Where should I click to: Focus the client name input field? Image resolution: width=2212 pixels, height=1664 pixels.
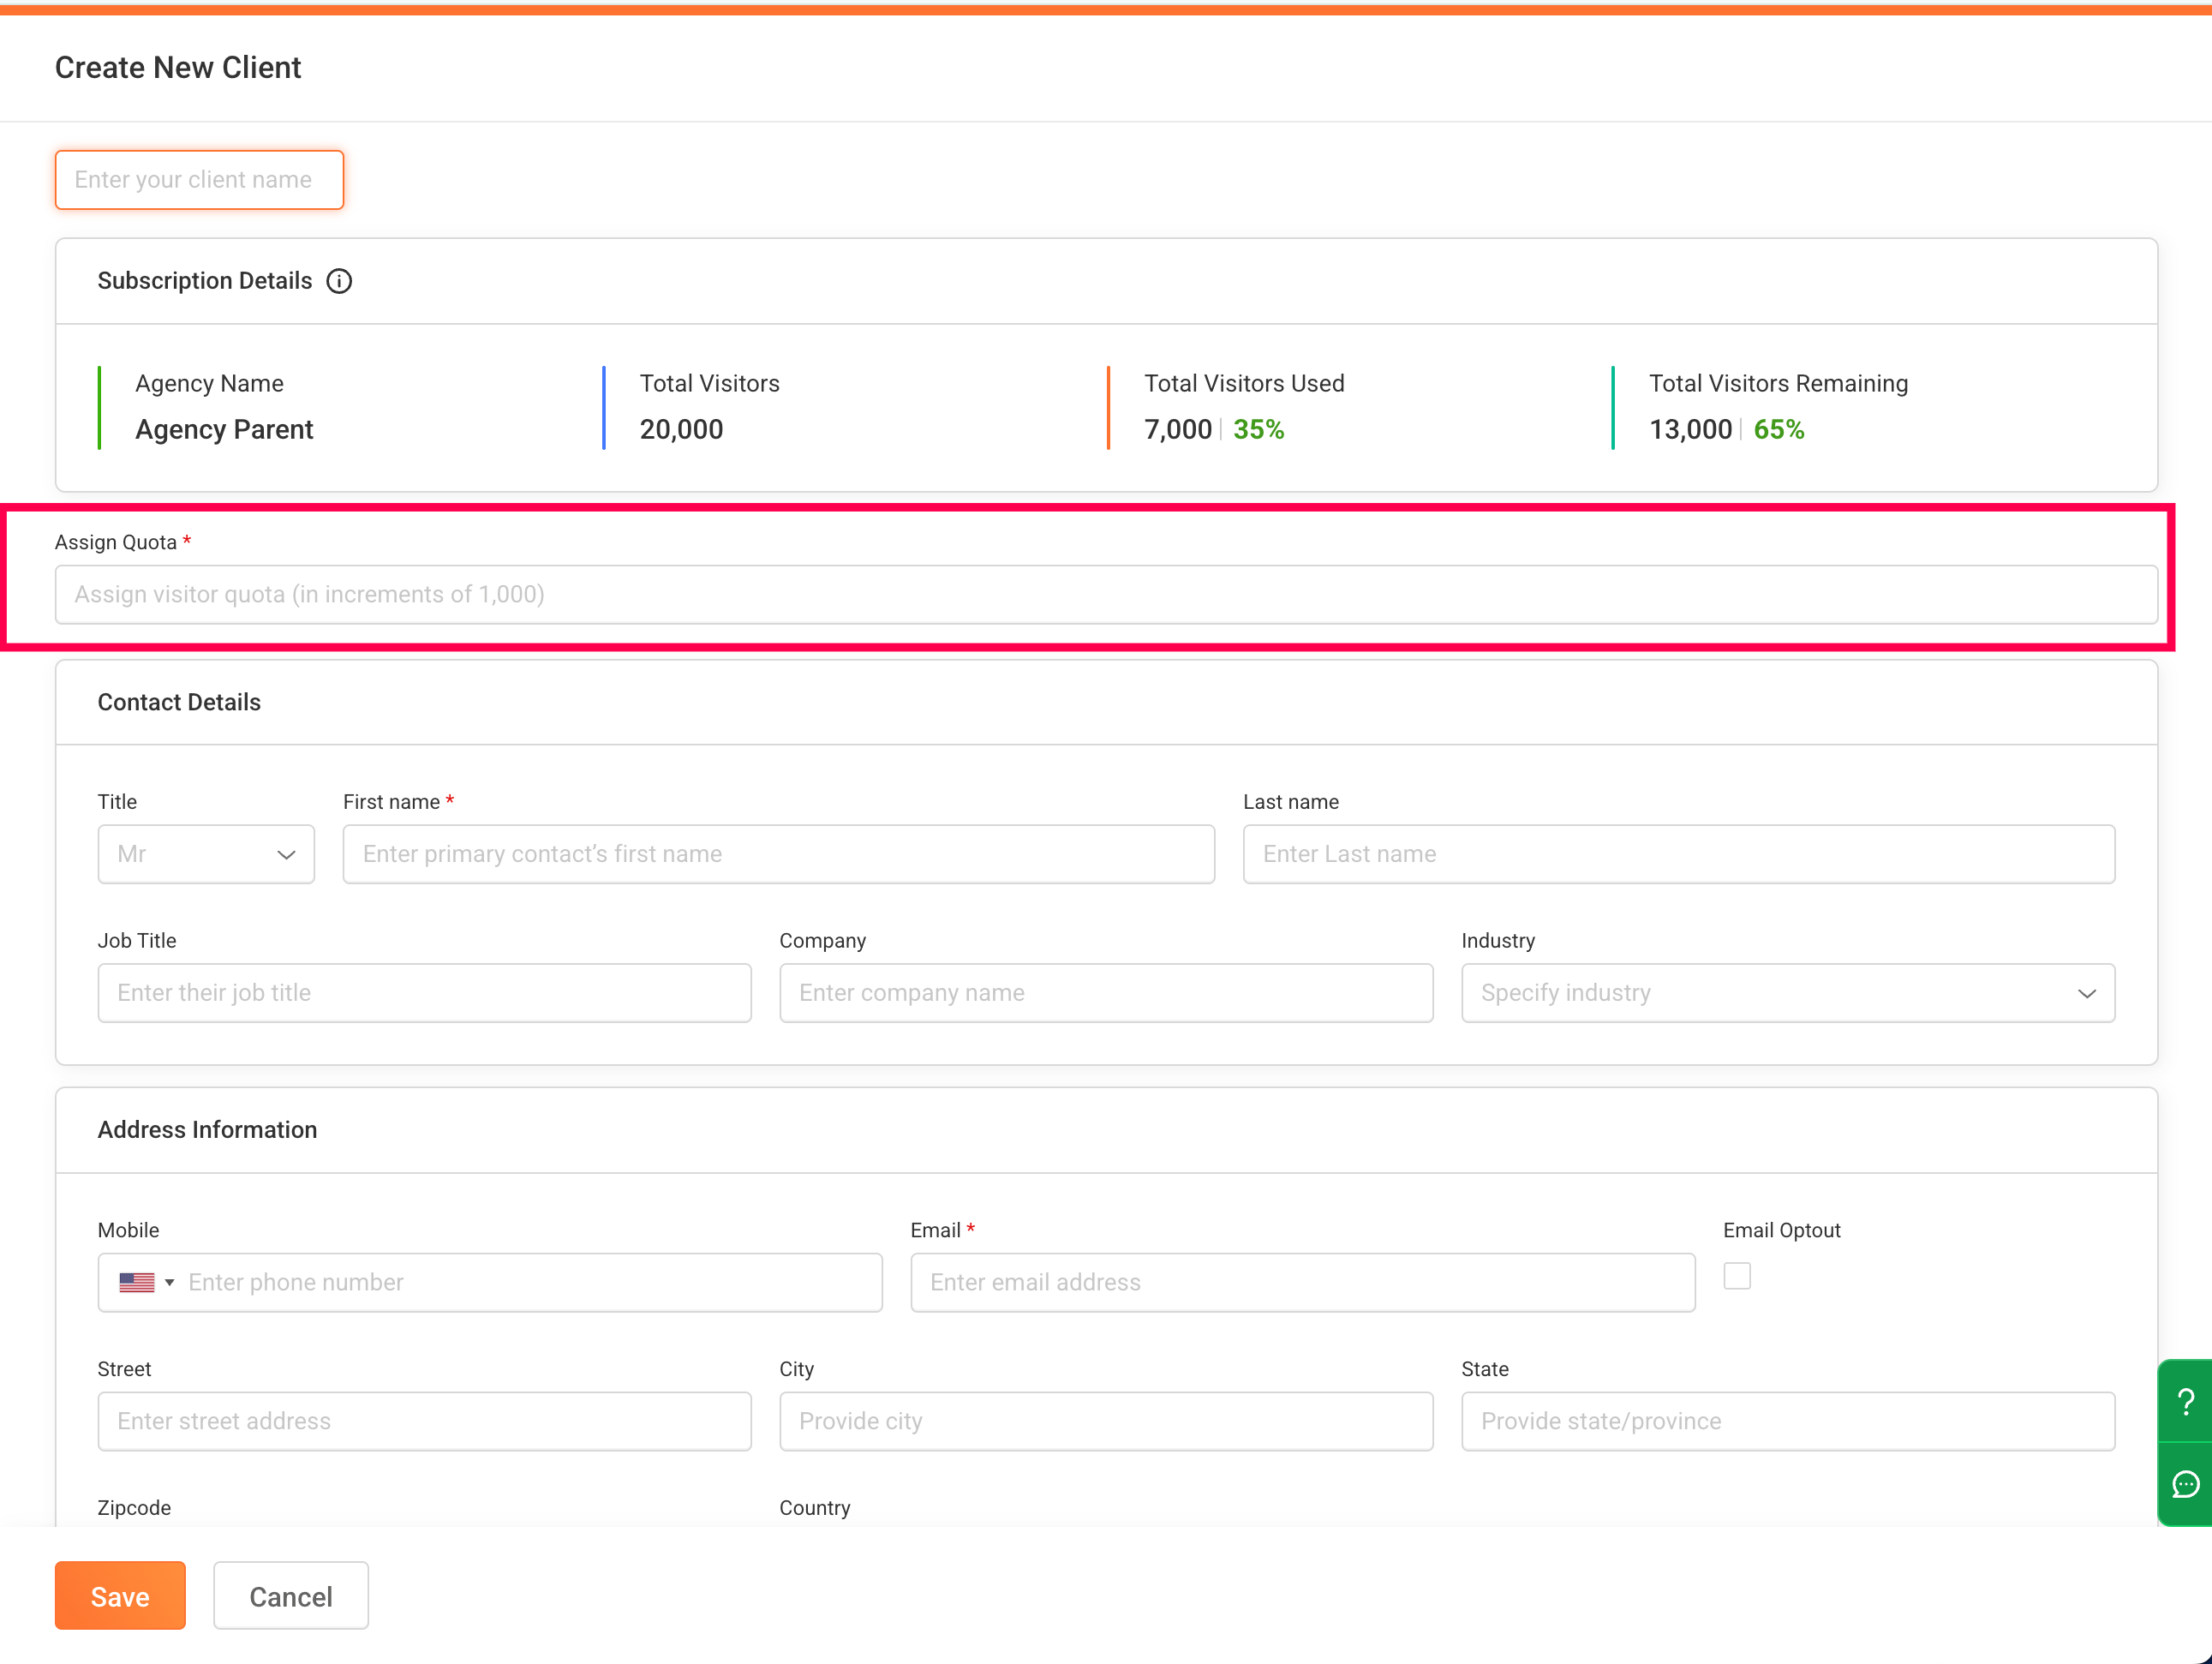point(199,180)
